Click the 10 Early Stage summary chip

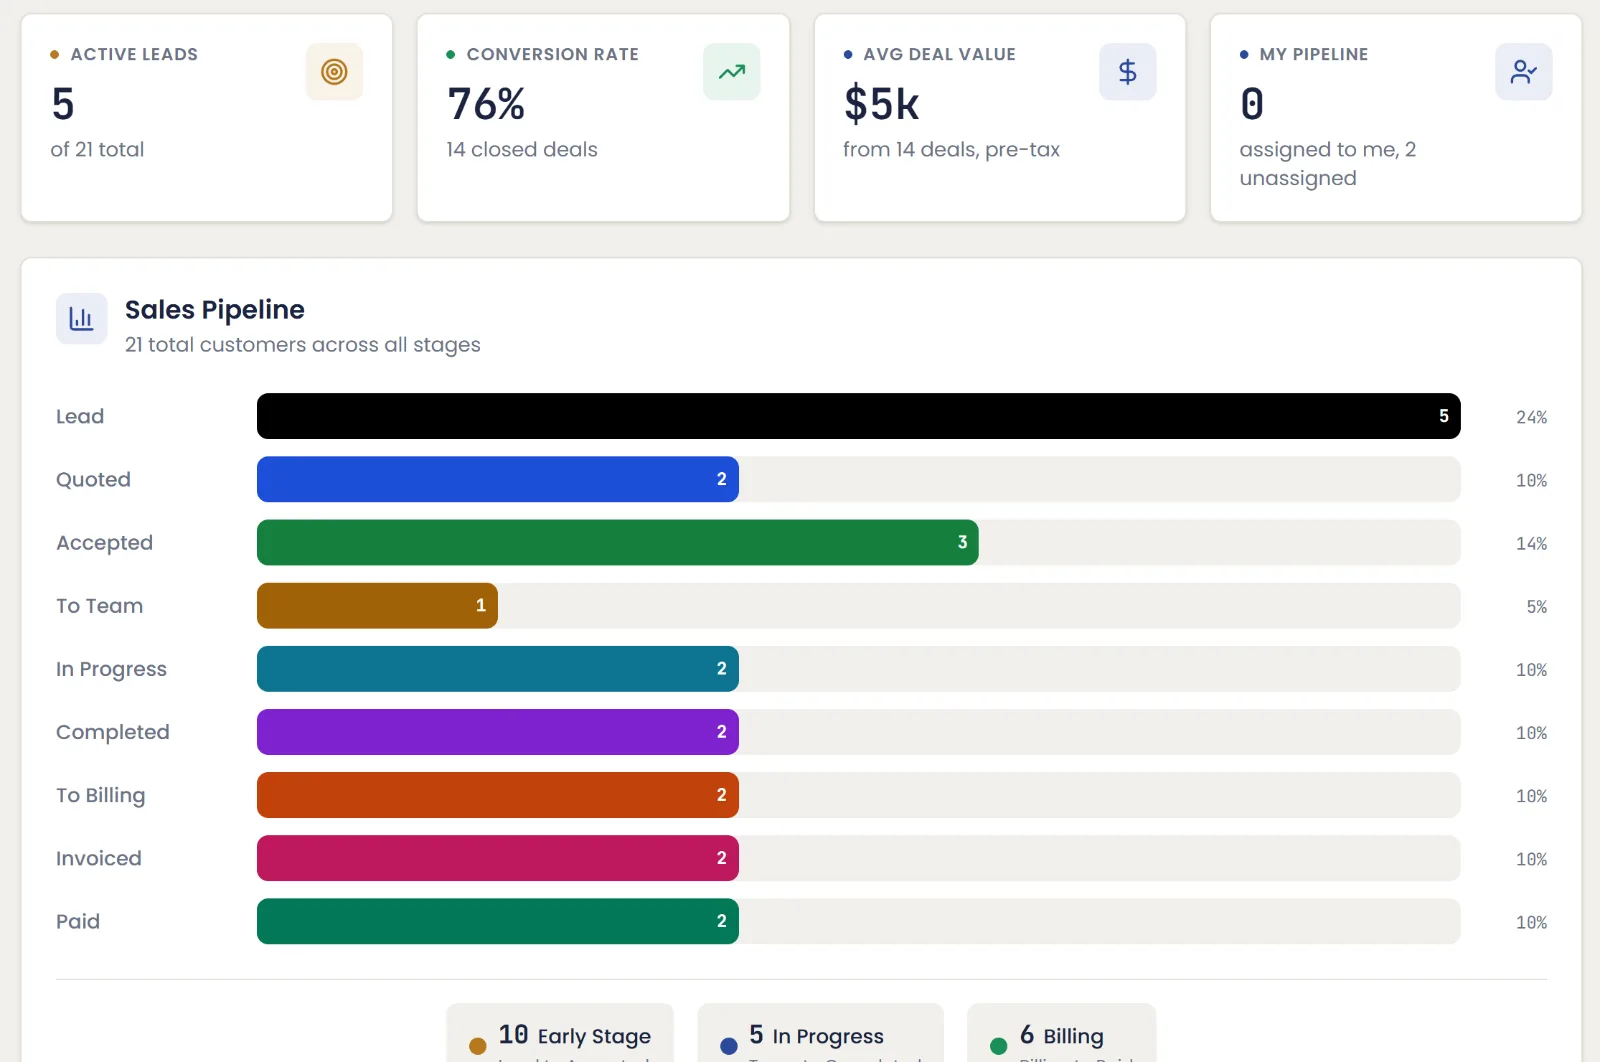tap(560, 1033)
